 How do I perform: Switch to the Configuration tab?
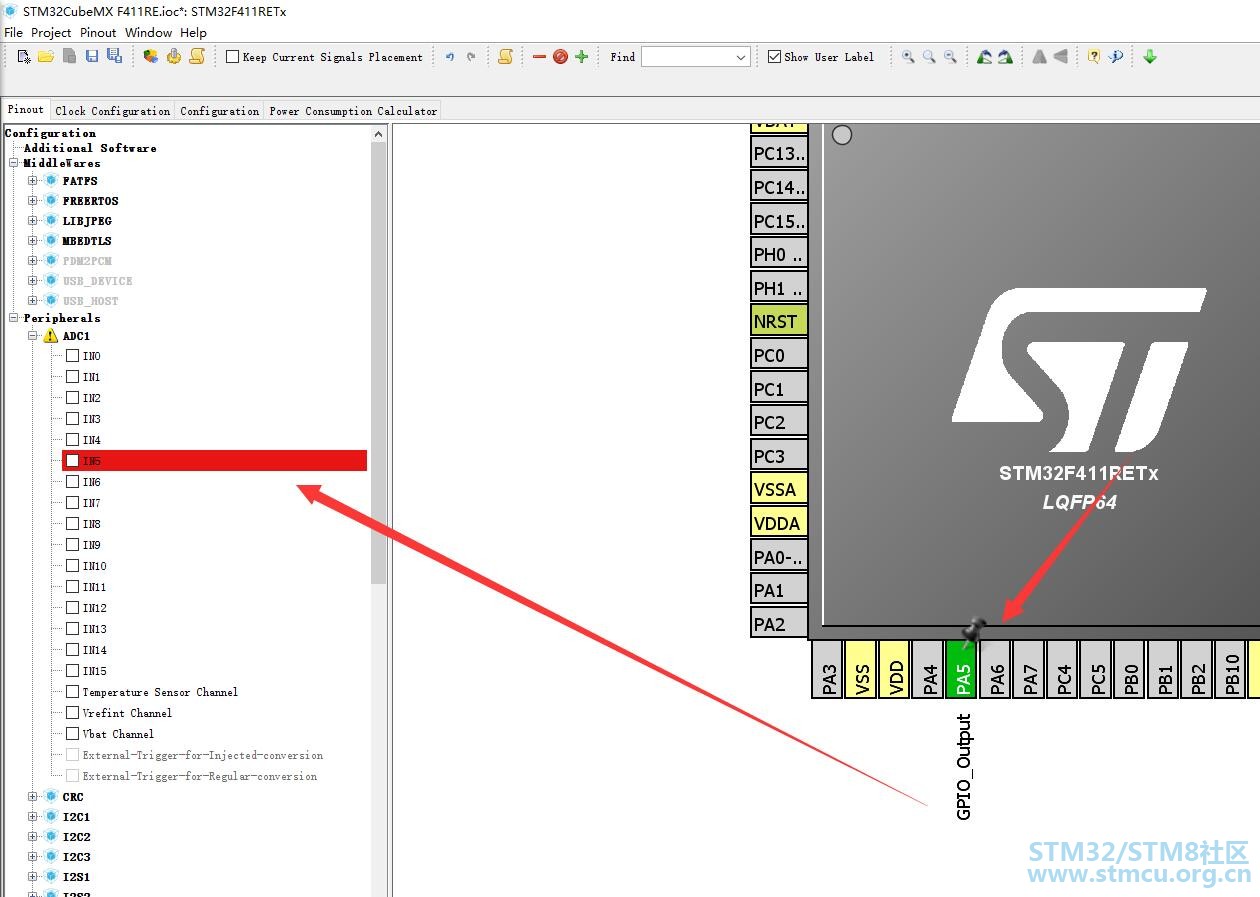click(220, 111)
